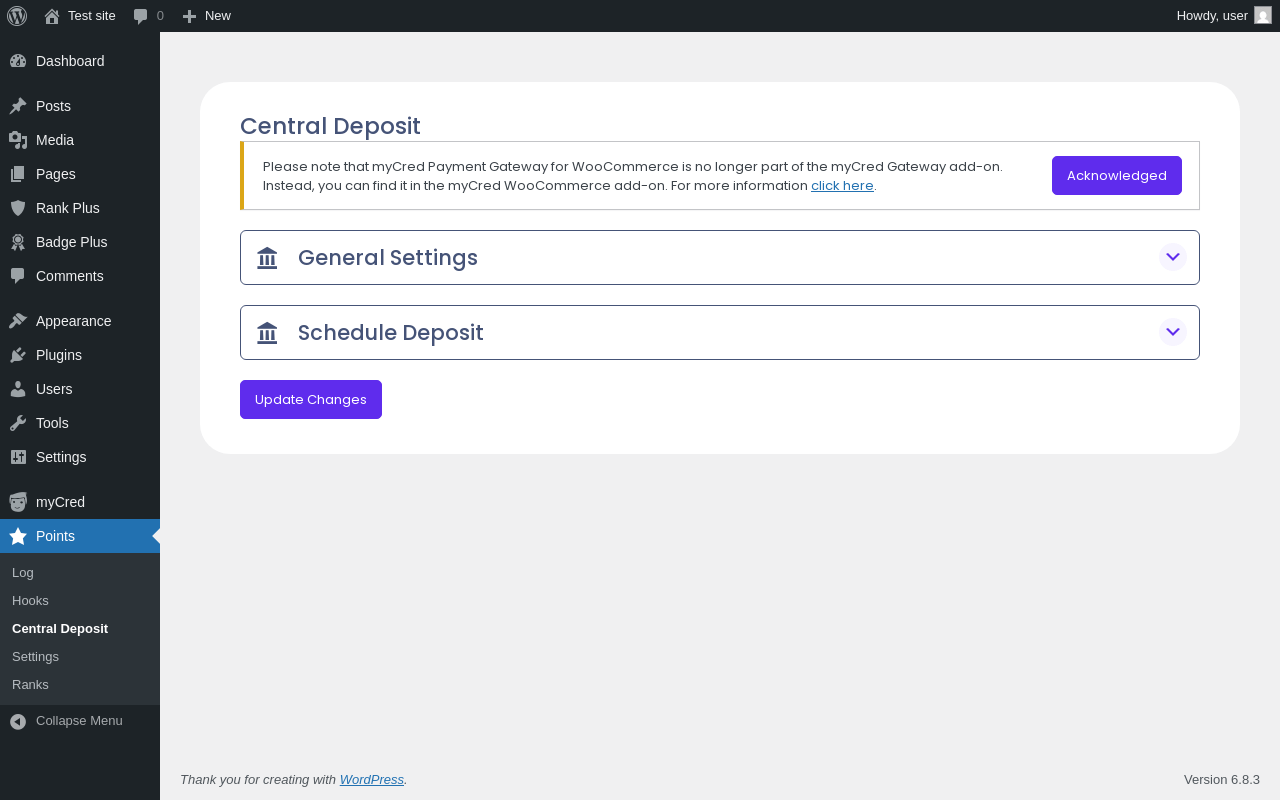
Task: Click the WordPress logo icon
Action: 17,16
